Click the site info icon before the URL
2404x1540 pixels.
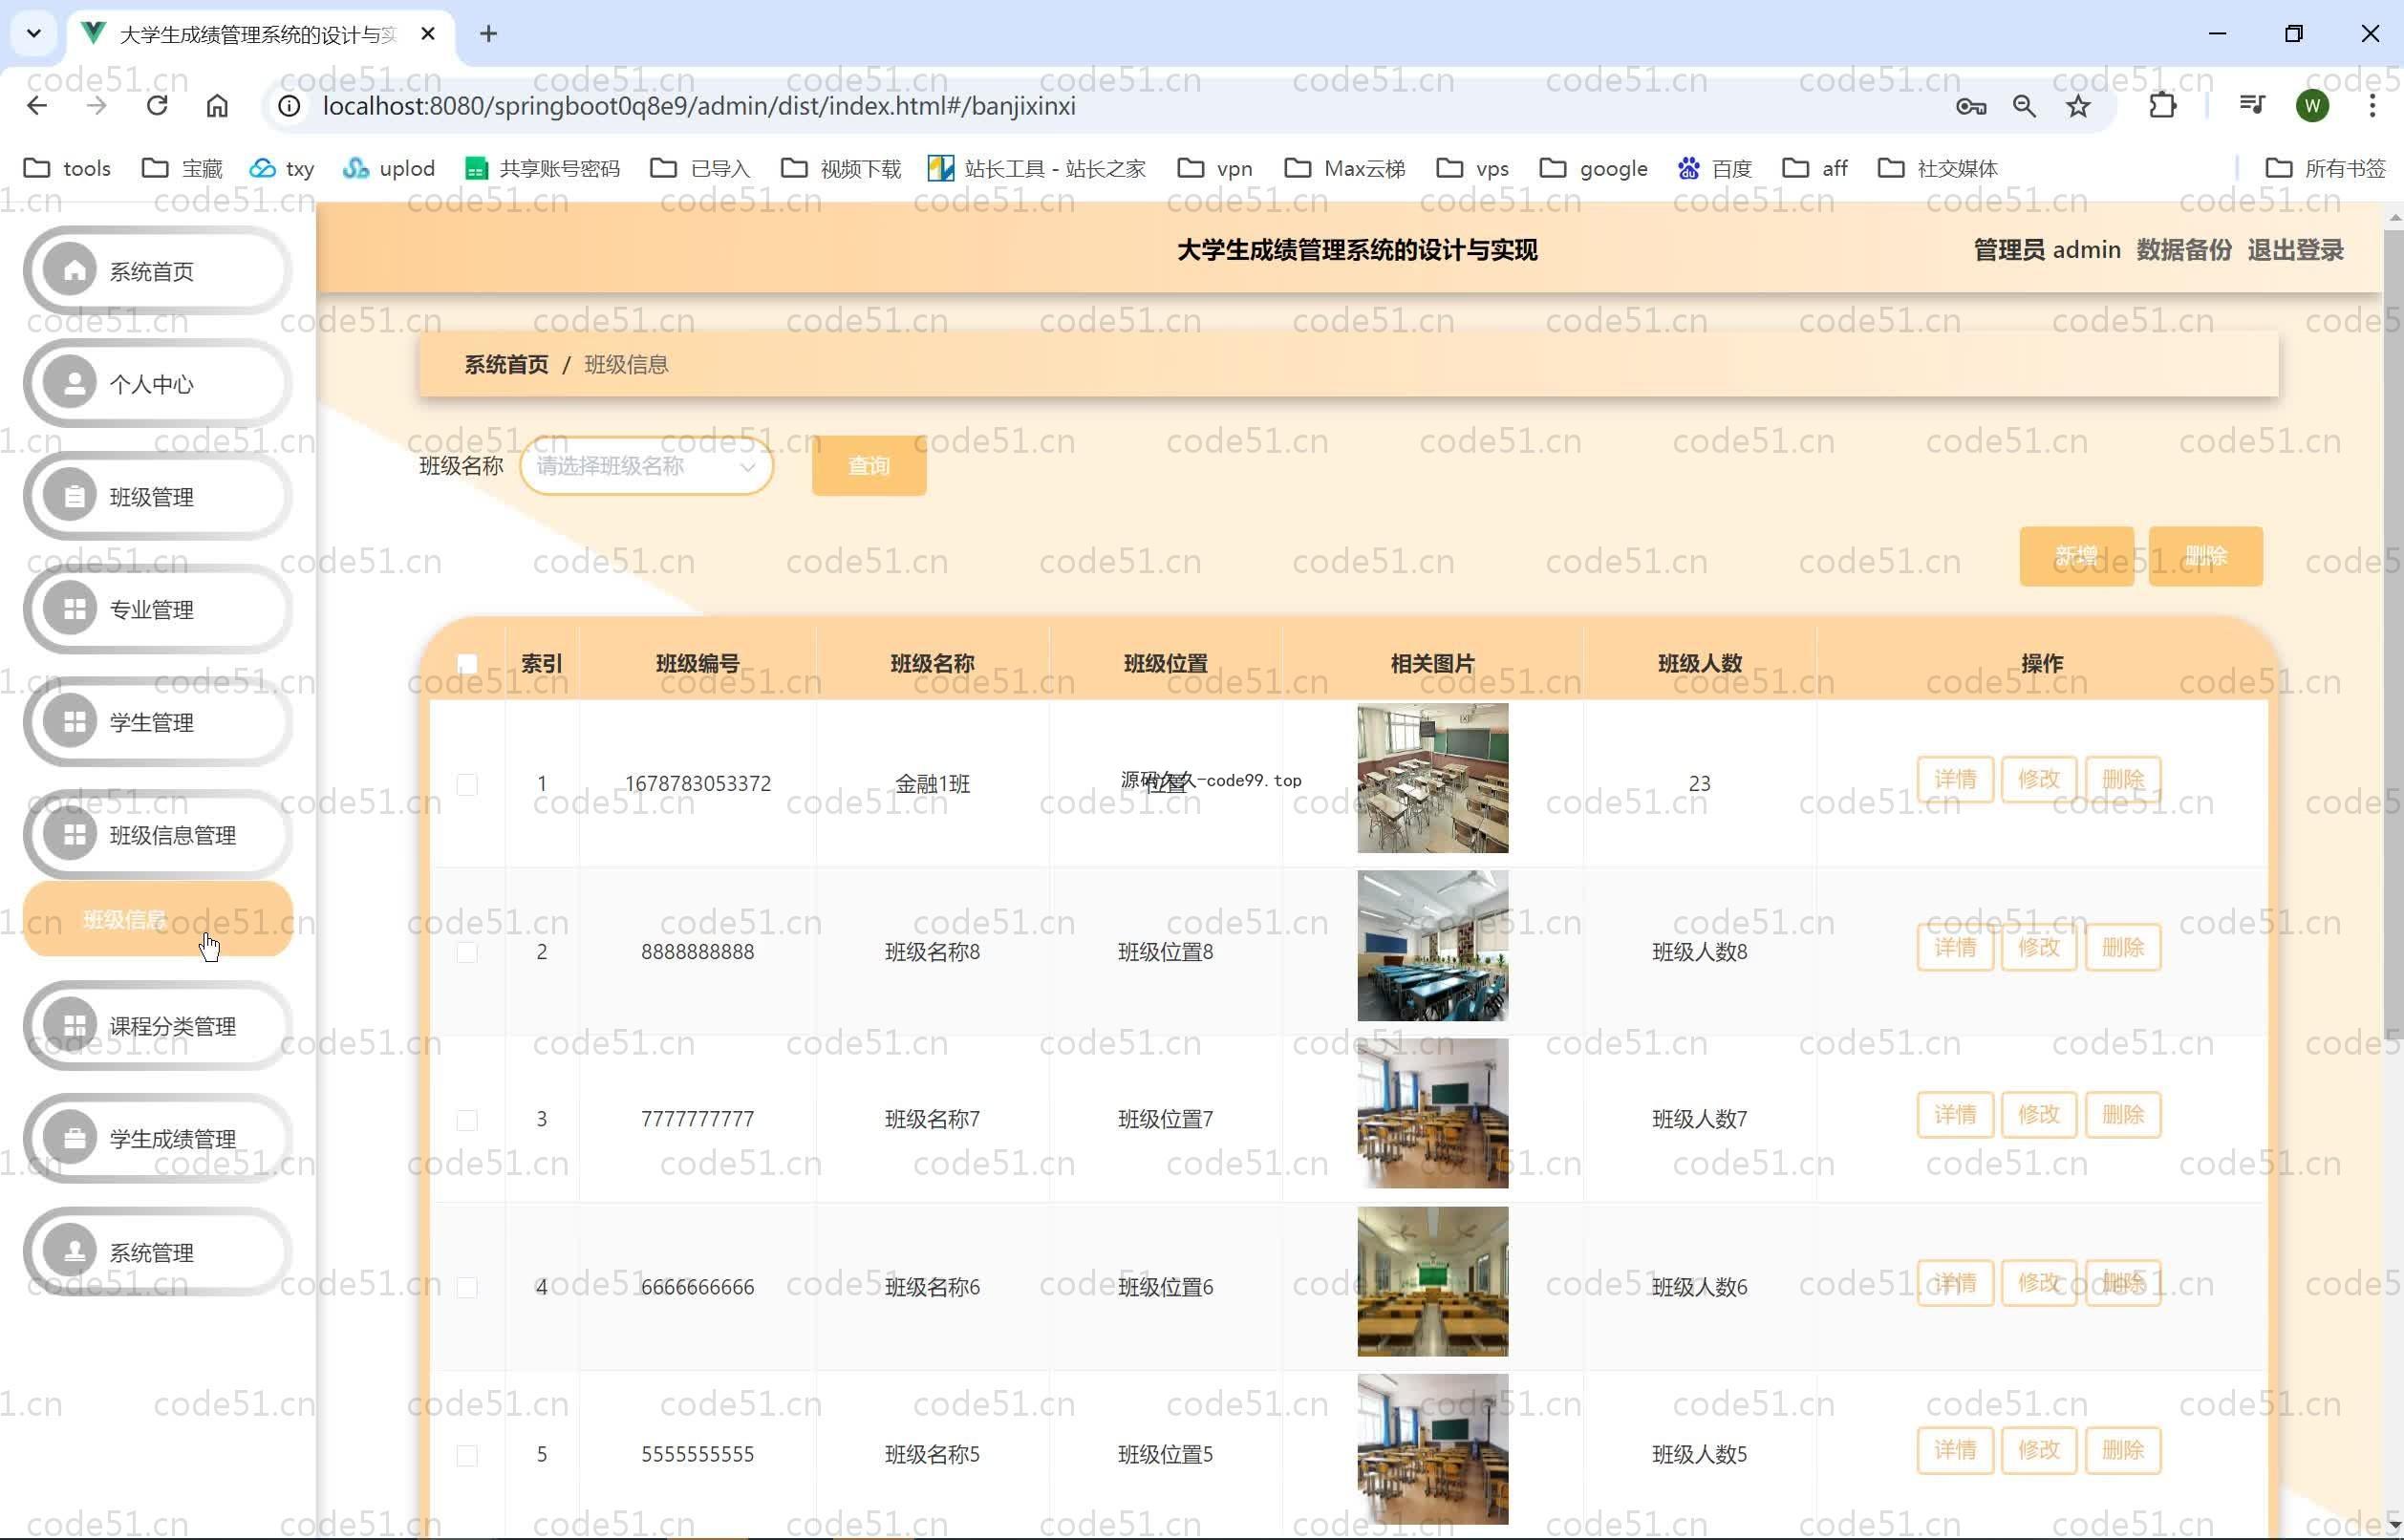tap(289, 106)
